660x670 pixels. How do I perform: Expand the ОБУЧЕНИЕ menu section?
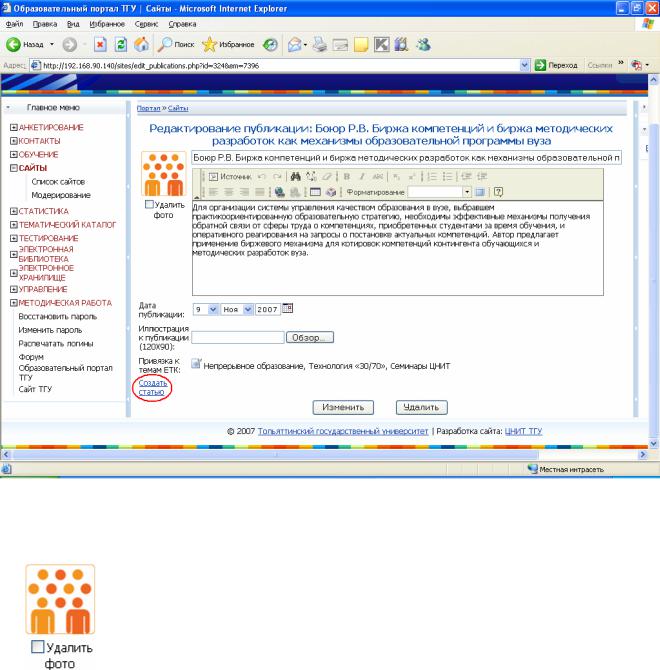14,155
